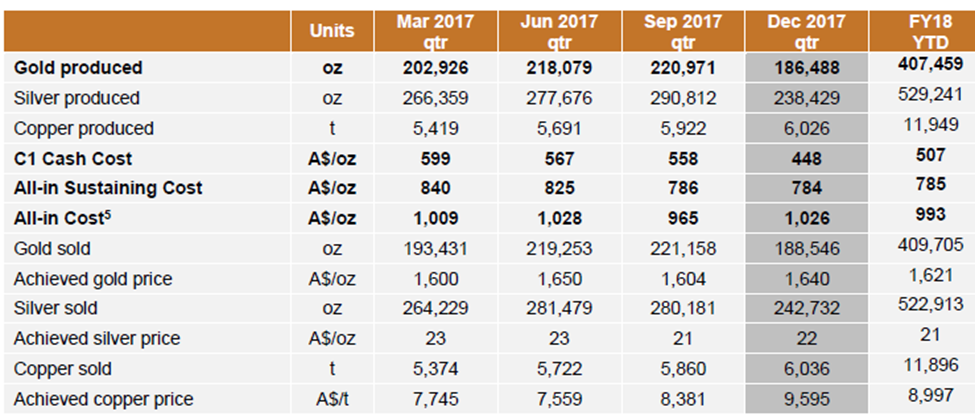The image size is (975, 416).
Task: Select the Gold sold value 193,431
Action: pyautogui.click(x=435, y=249)
